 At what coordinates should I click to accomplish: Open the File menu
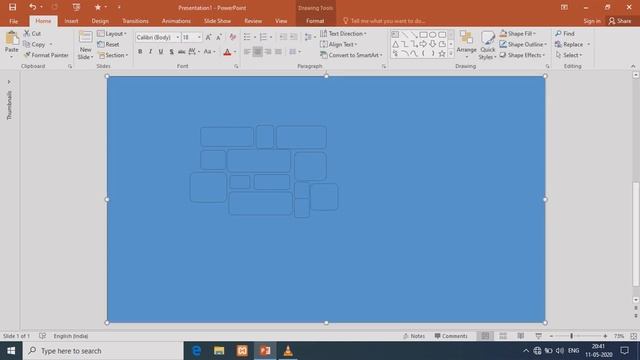point(13,21)
